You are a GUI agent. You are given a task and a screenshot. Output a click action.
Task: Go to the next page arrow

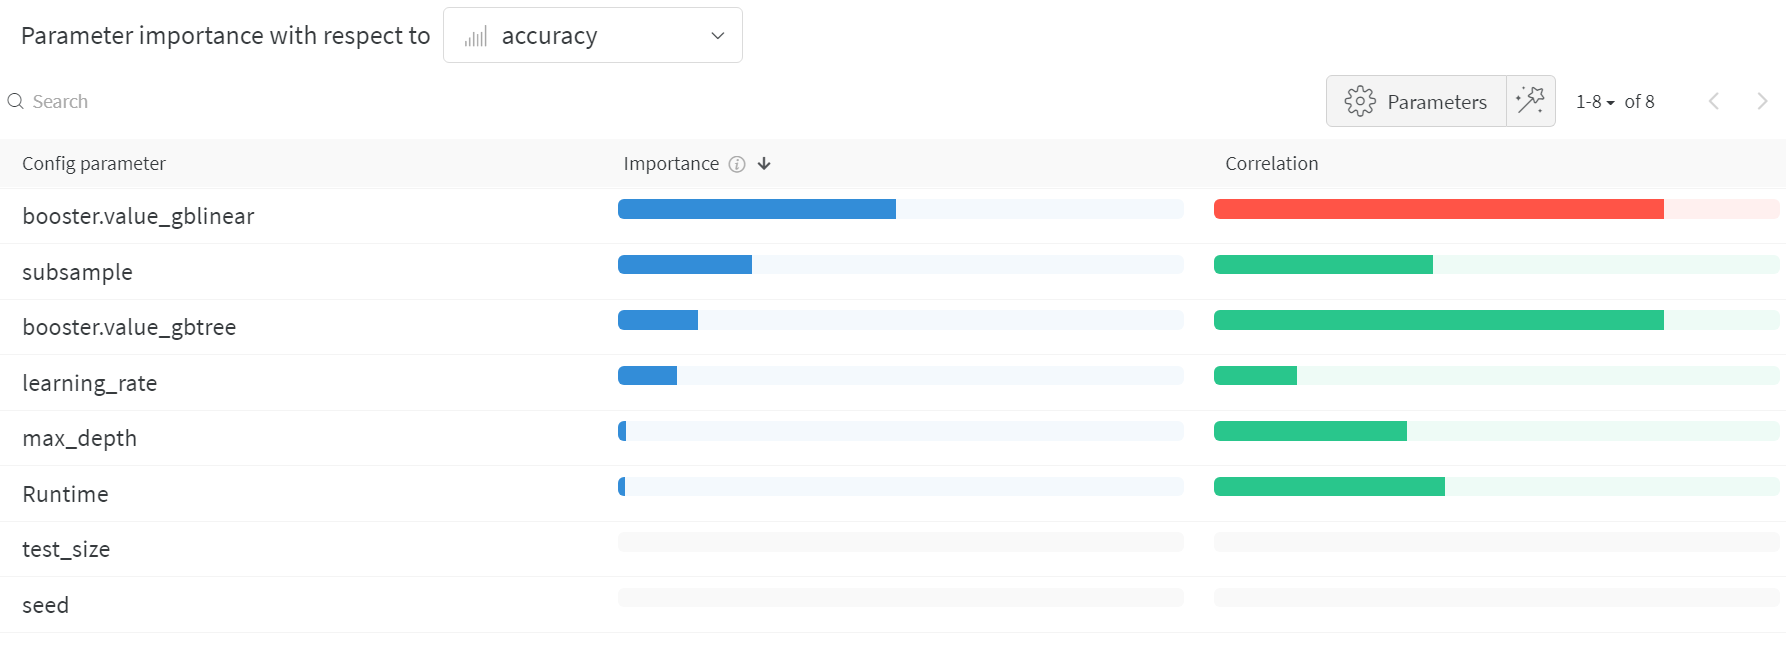(1762, 101)
